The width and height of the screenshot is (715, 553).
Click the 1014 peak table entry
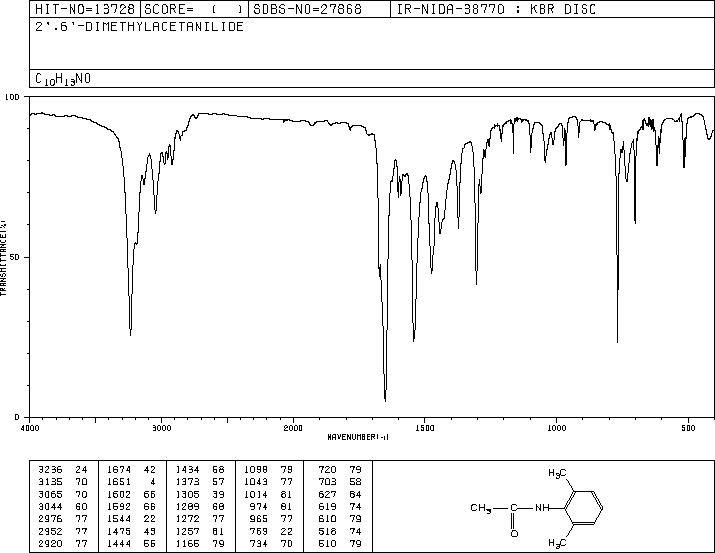[269, 494]
